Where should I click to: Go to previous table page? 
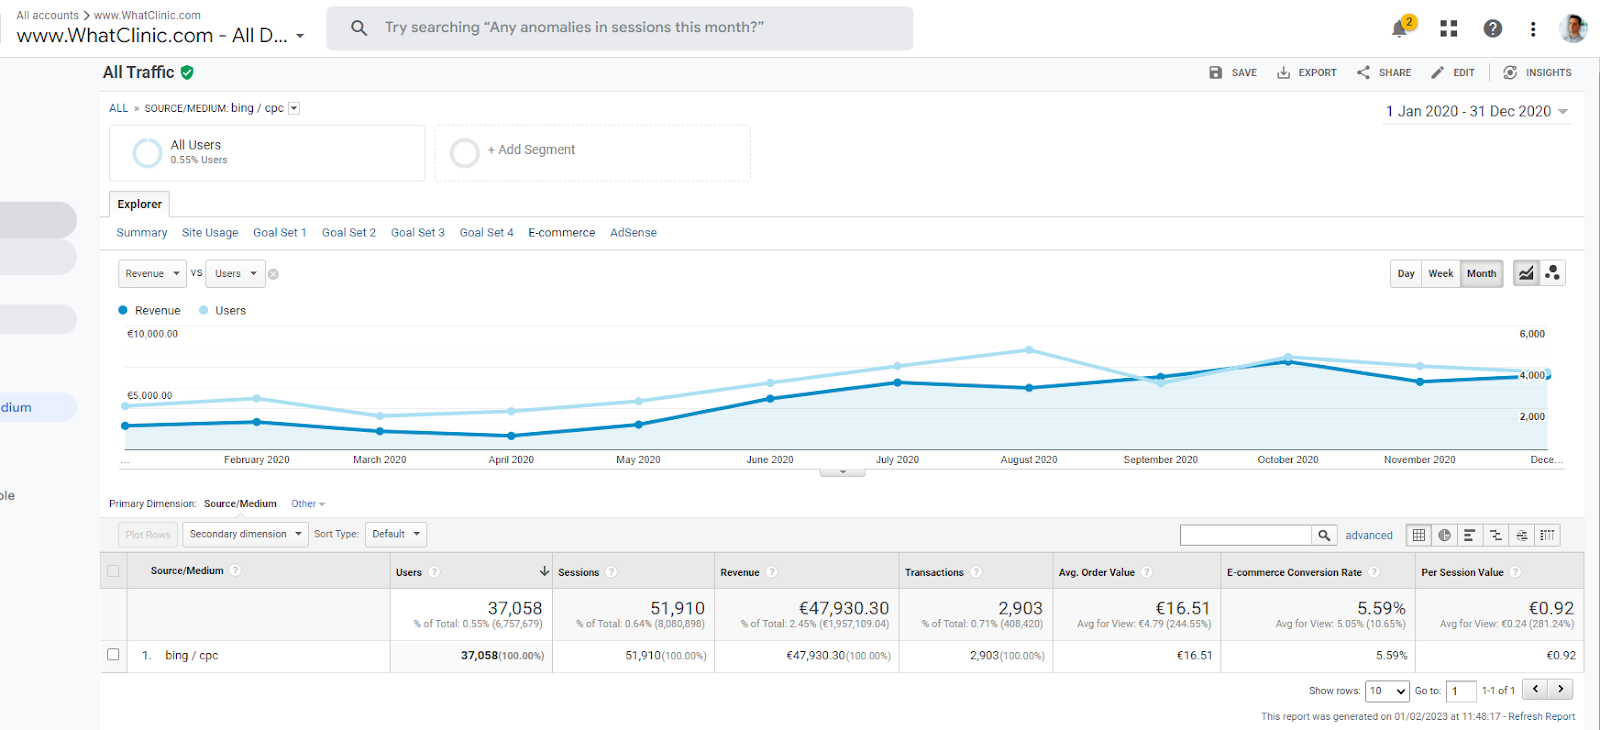click(1535, 689)
